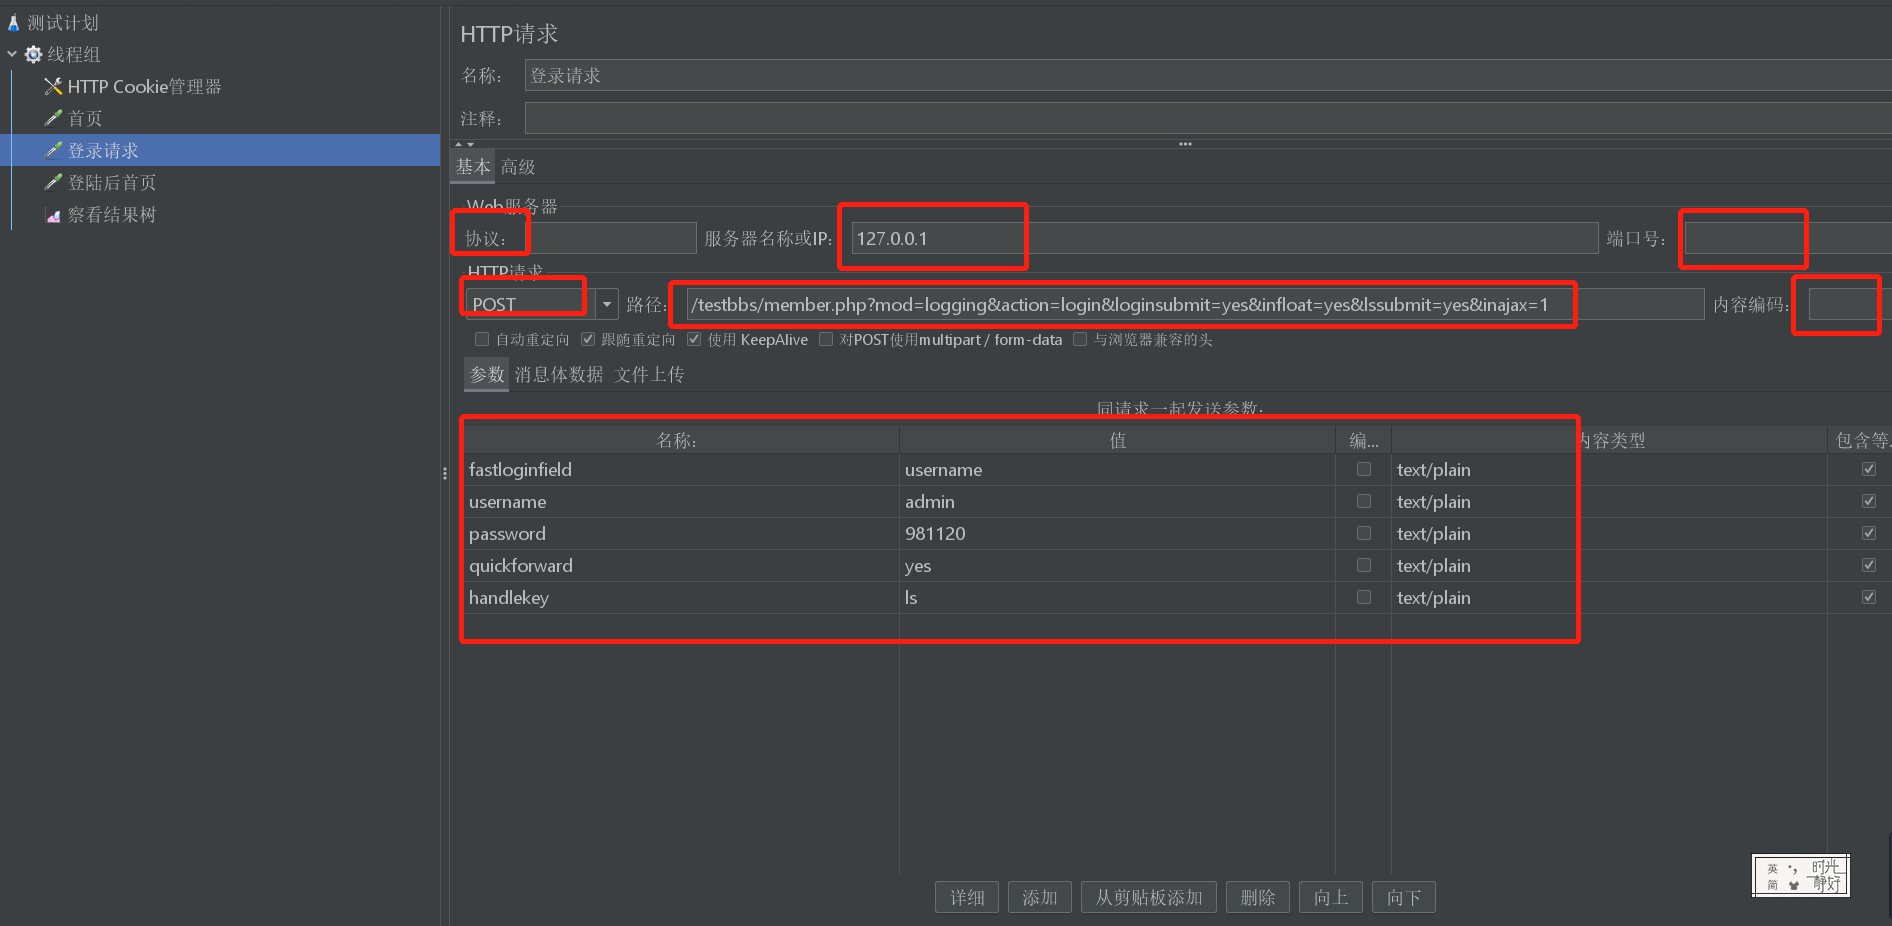Click the 内容类型 column header
The width and height of the screenshot is (1892, 926).
(x=1609, y=440)
